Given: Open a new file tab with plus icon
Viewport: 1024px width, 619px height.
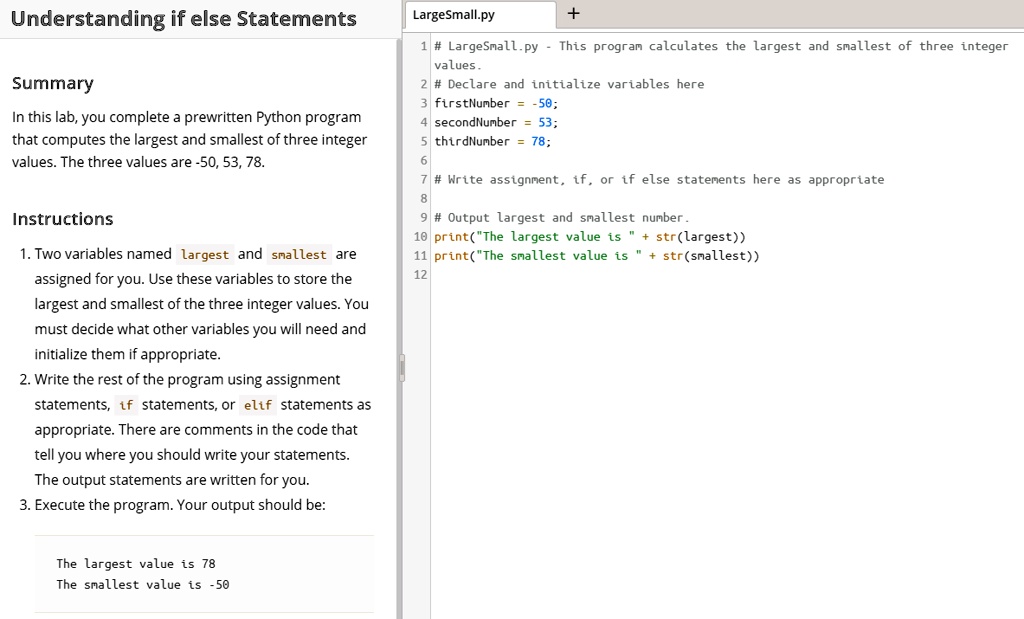Looking at the screenshot, I should click(572, 14).
